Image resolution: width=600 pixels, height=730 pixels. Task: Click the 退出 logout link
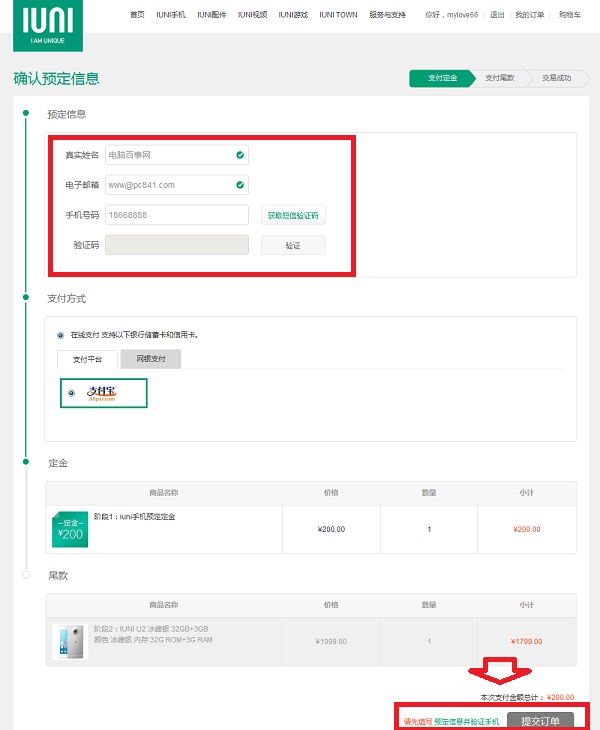point(497,15)
